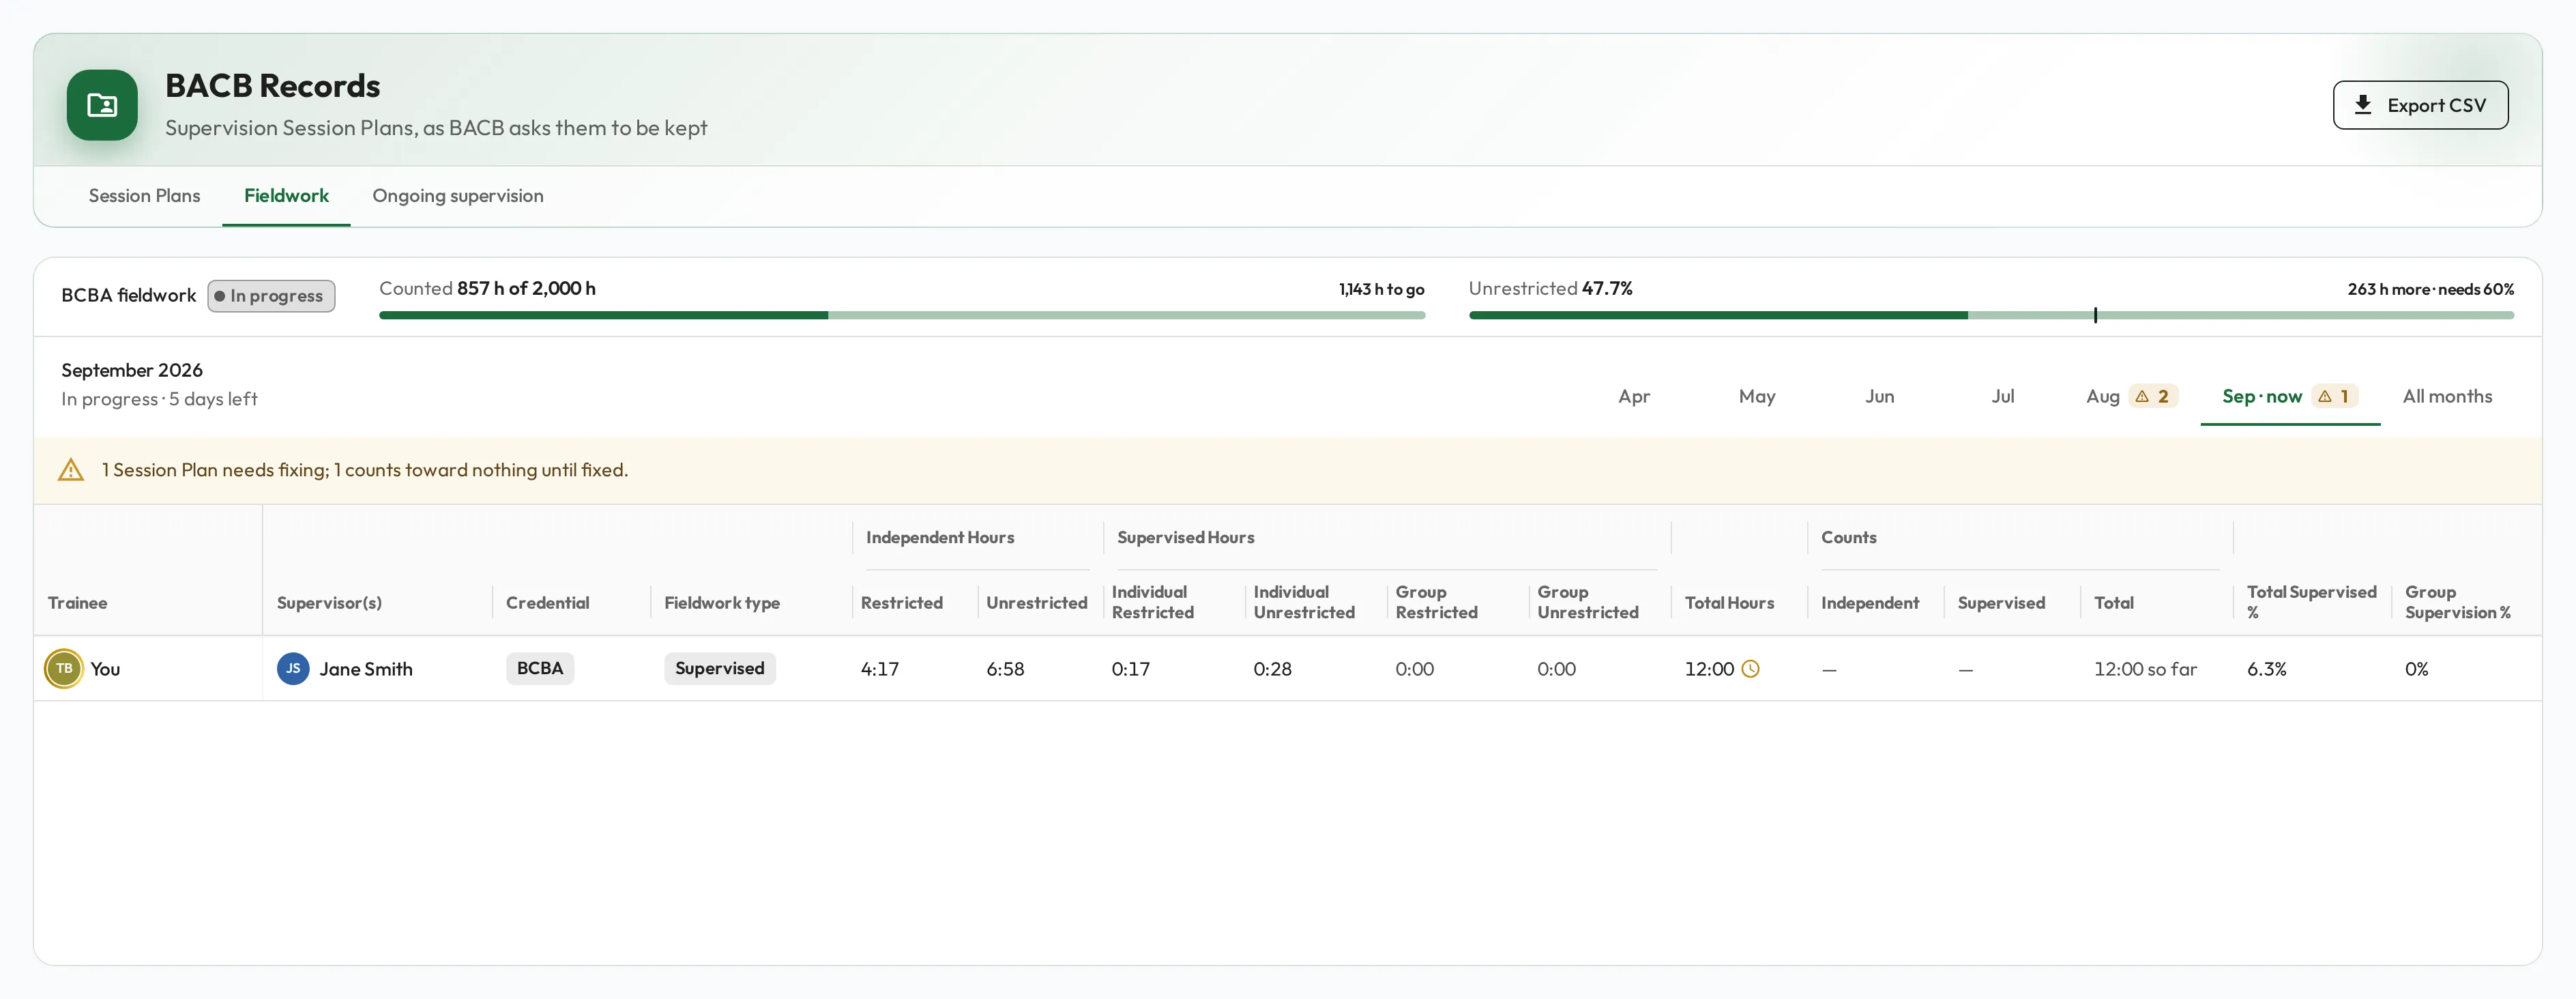Click the 263 h more needs 60% label

tap(2430, 289)
